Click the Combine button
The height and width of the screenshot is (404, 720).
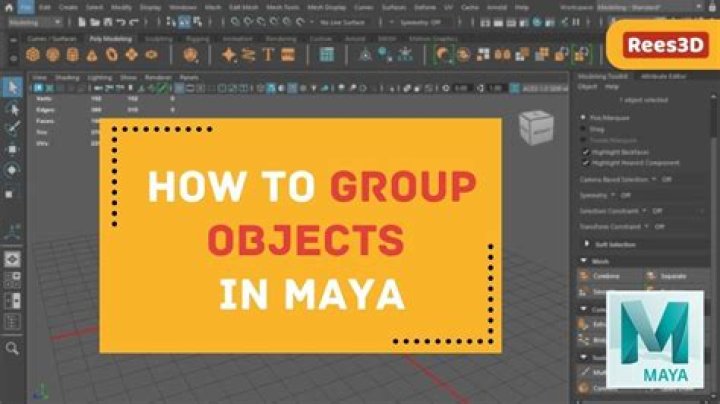(x=608, y=276)
